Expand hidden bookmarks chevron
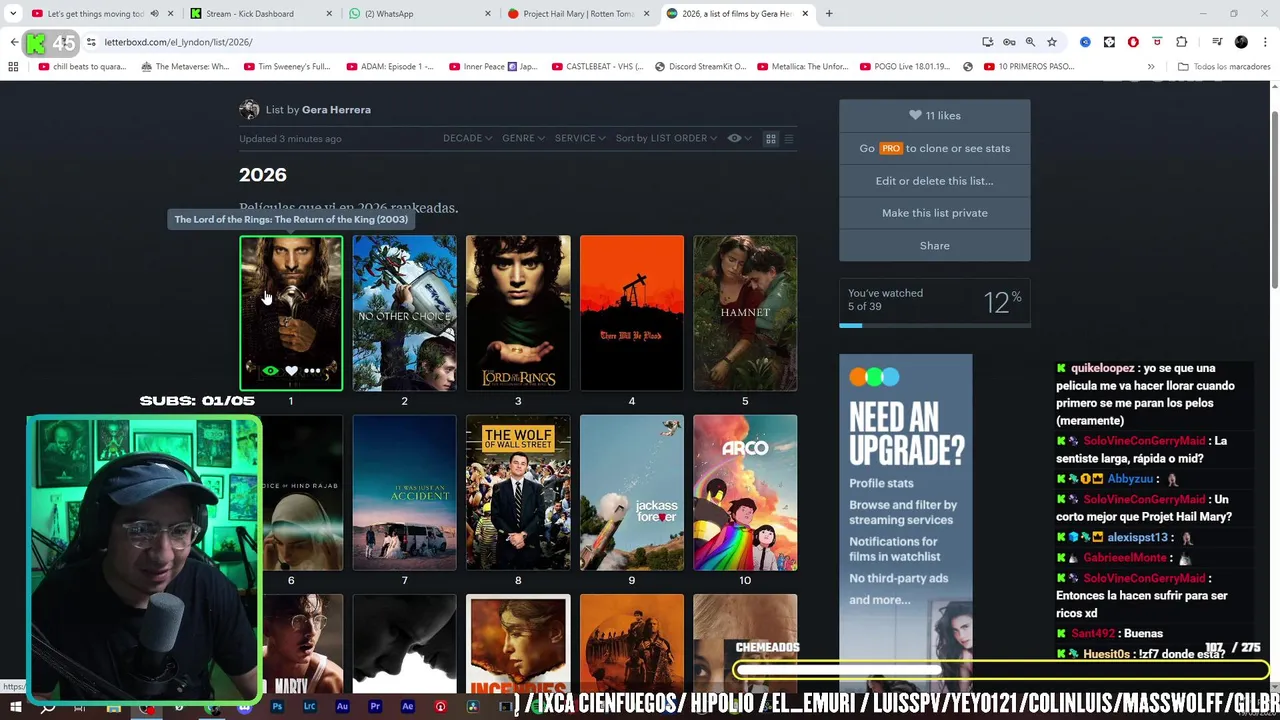The height and width of the screenshot is (720, 1280). pos(1151,67)
